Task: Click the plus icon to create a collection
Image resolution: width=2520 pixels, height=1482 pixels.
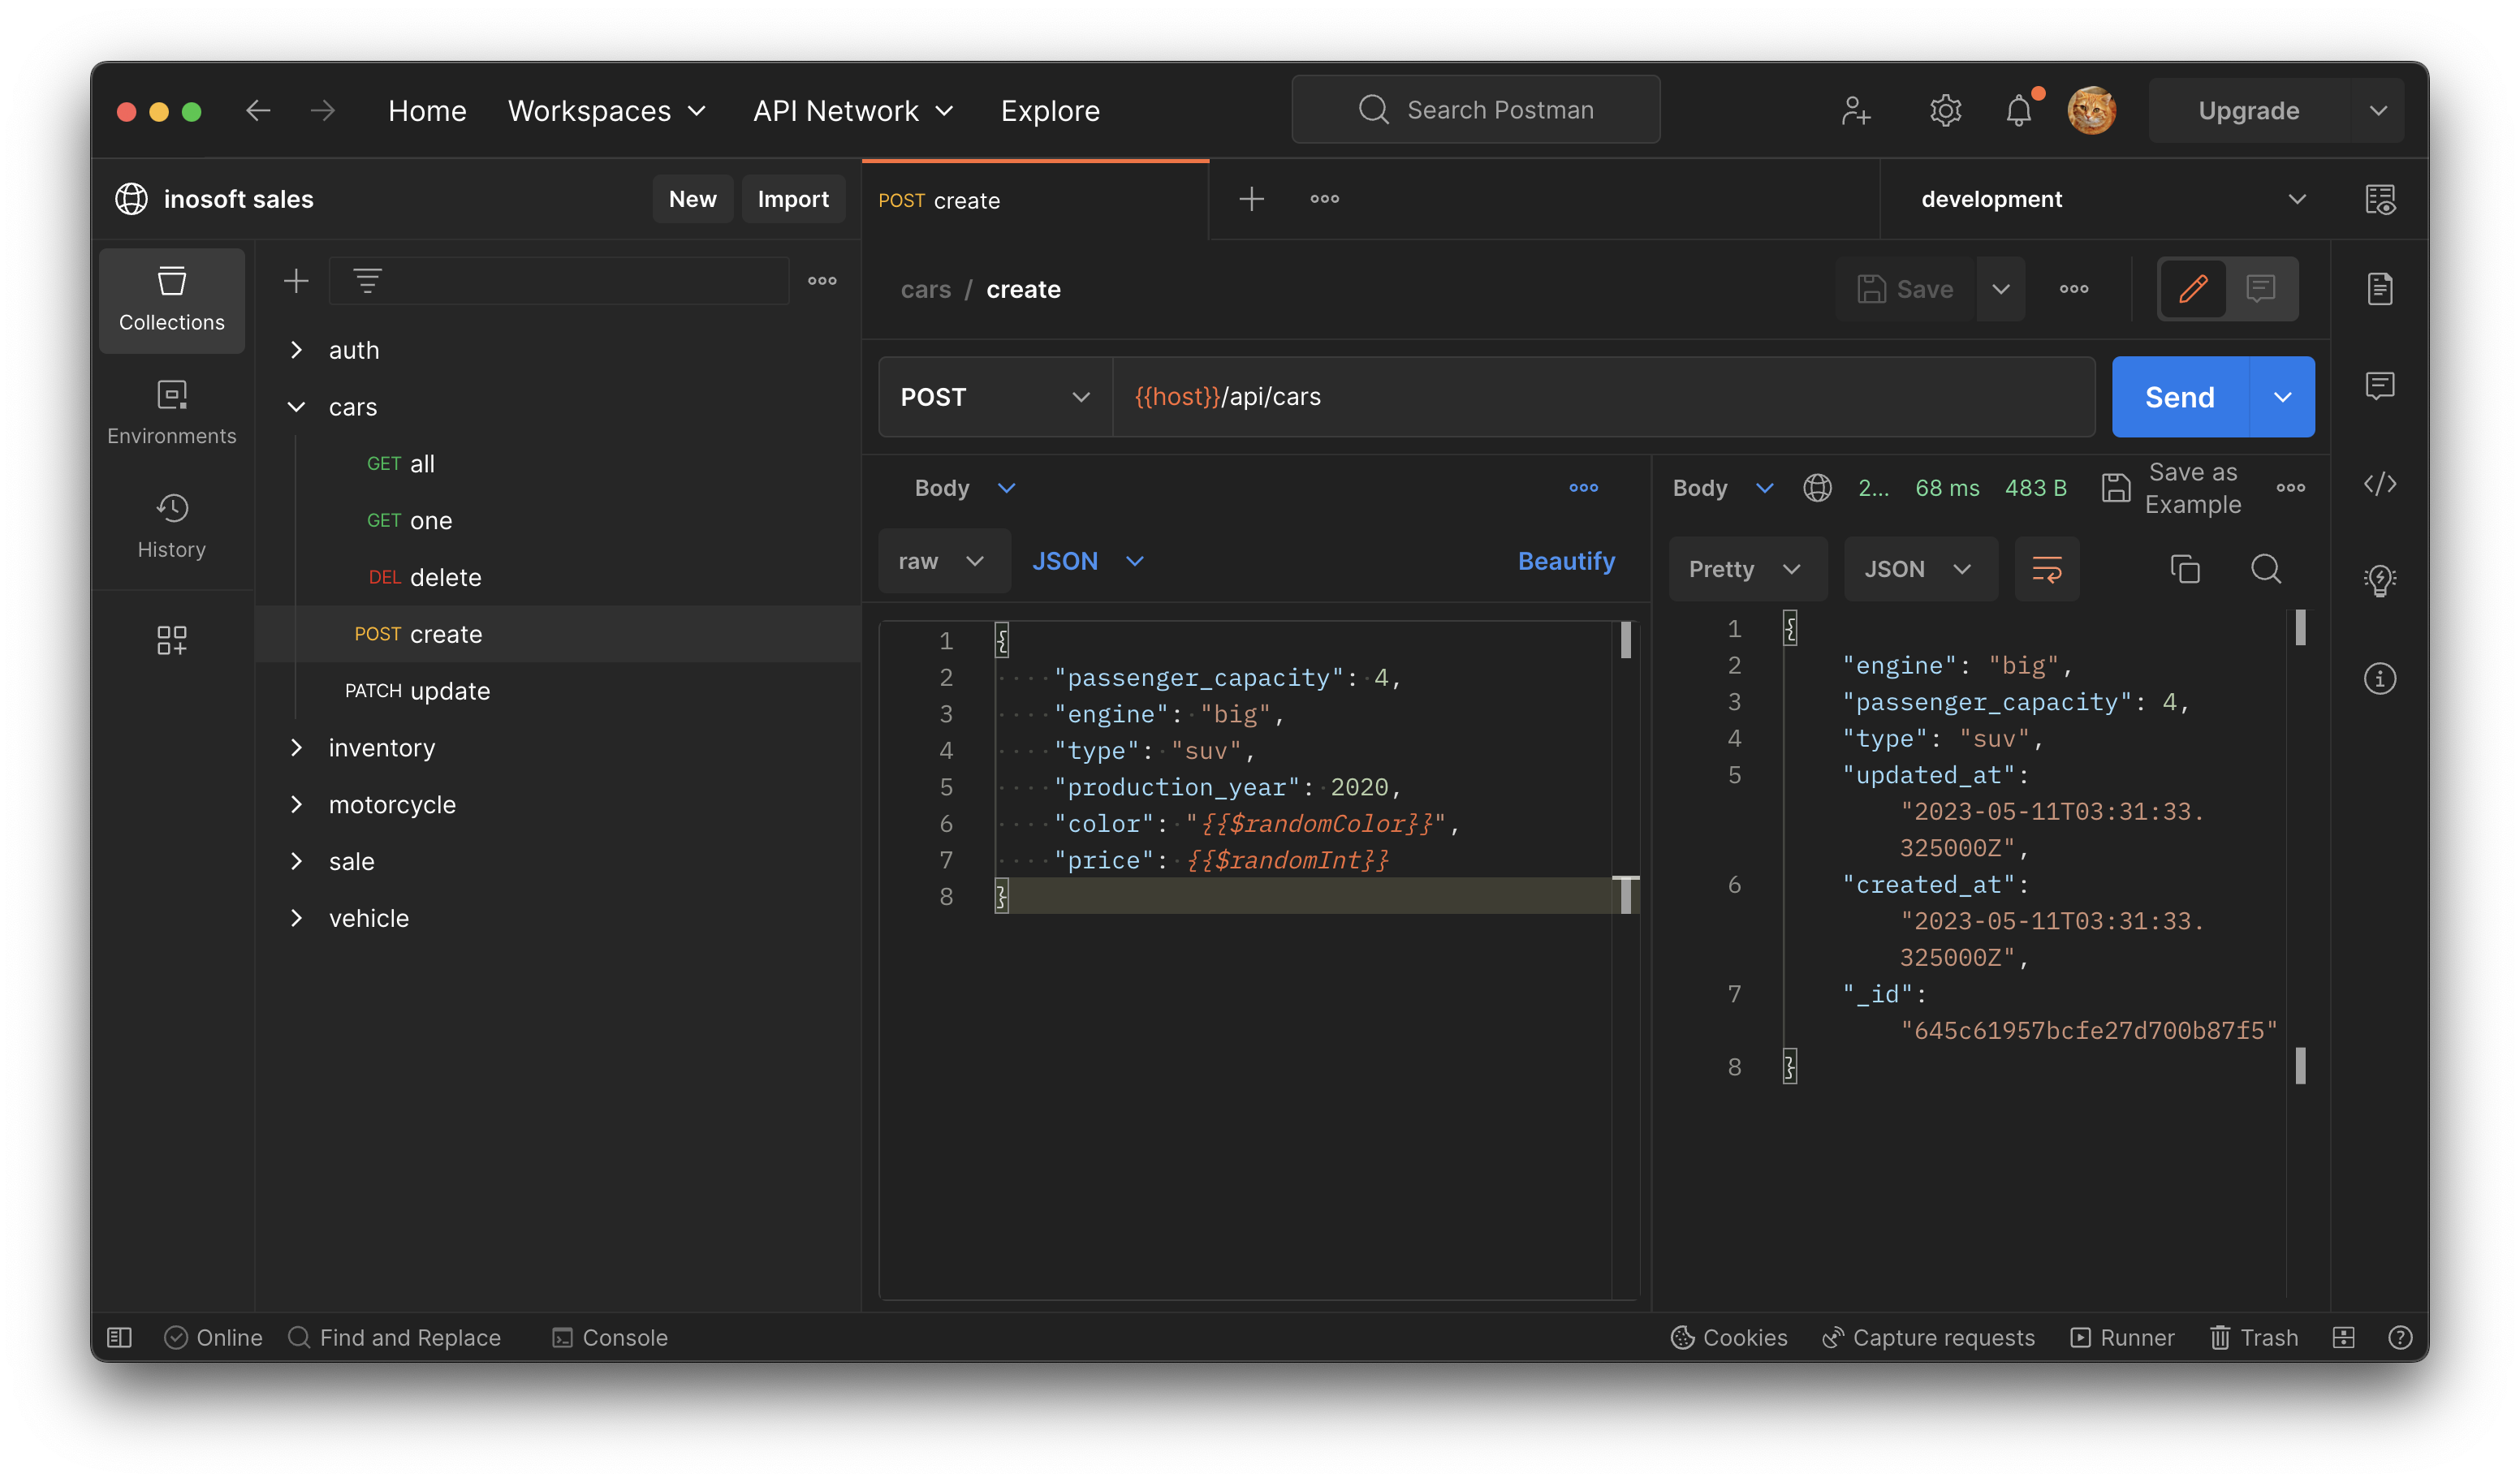Action: pyautogui.click(x=296, y=281)
